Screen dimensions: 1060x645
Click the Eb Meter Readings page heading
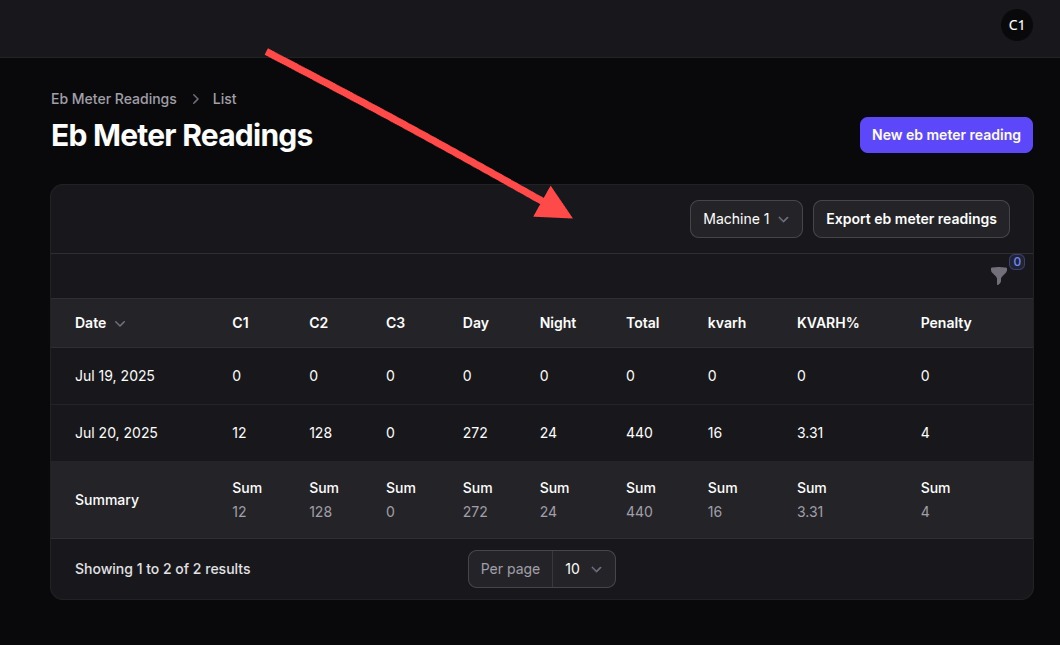point(182,135)
